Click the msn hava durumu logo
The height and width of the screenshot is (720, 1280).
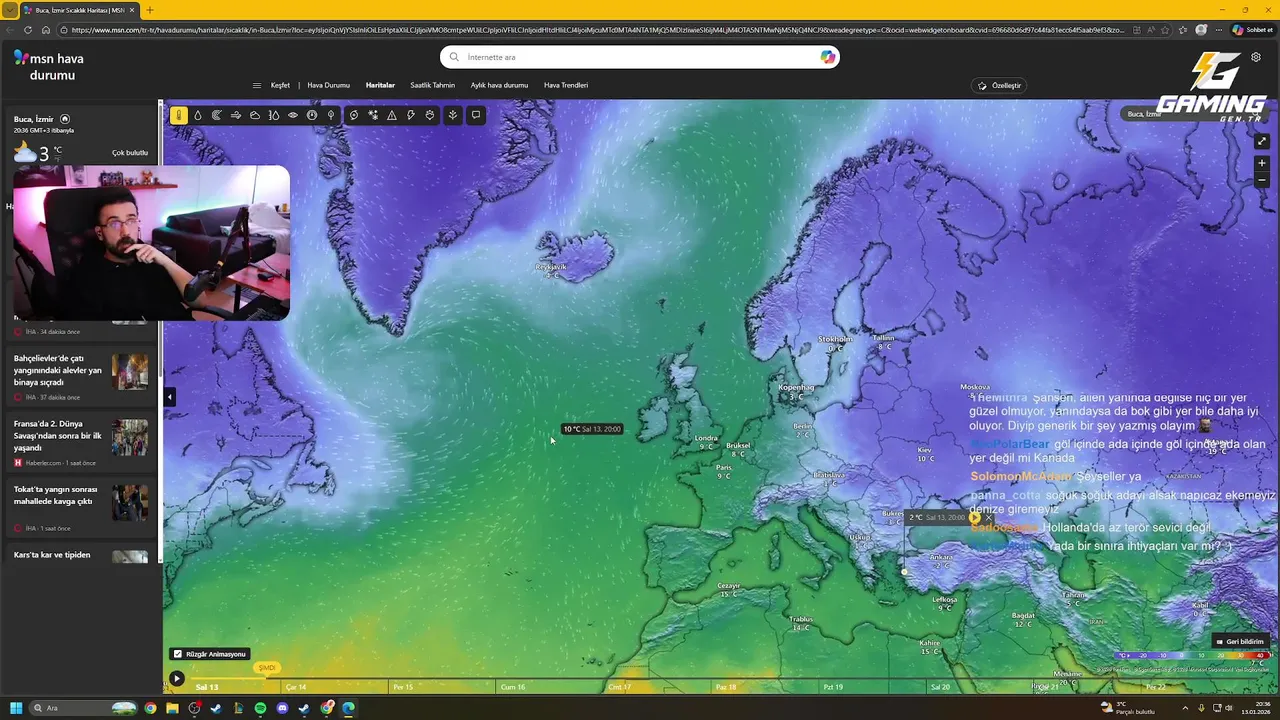pyautogui.click(x=49, y=67)
